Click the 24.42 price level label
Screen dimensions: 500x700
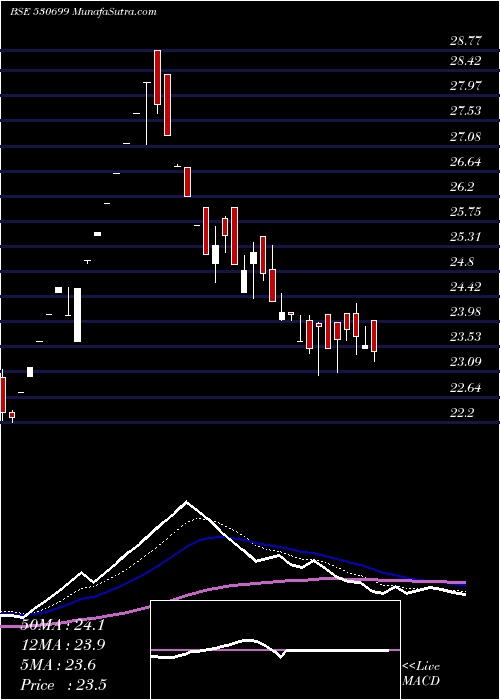466,287
